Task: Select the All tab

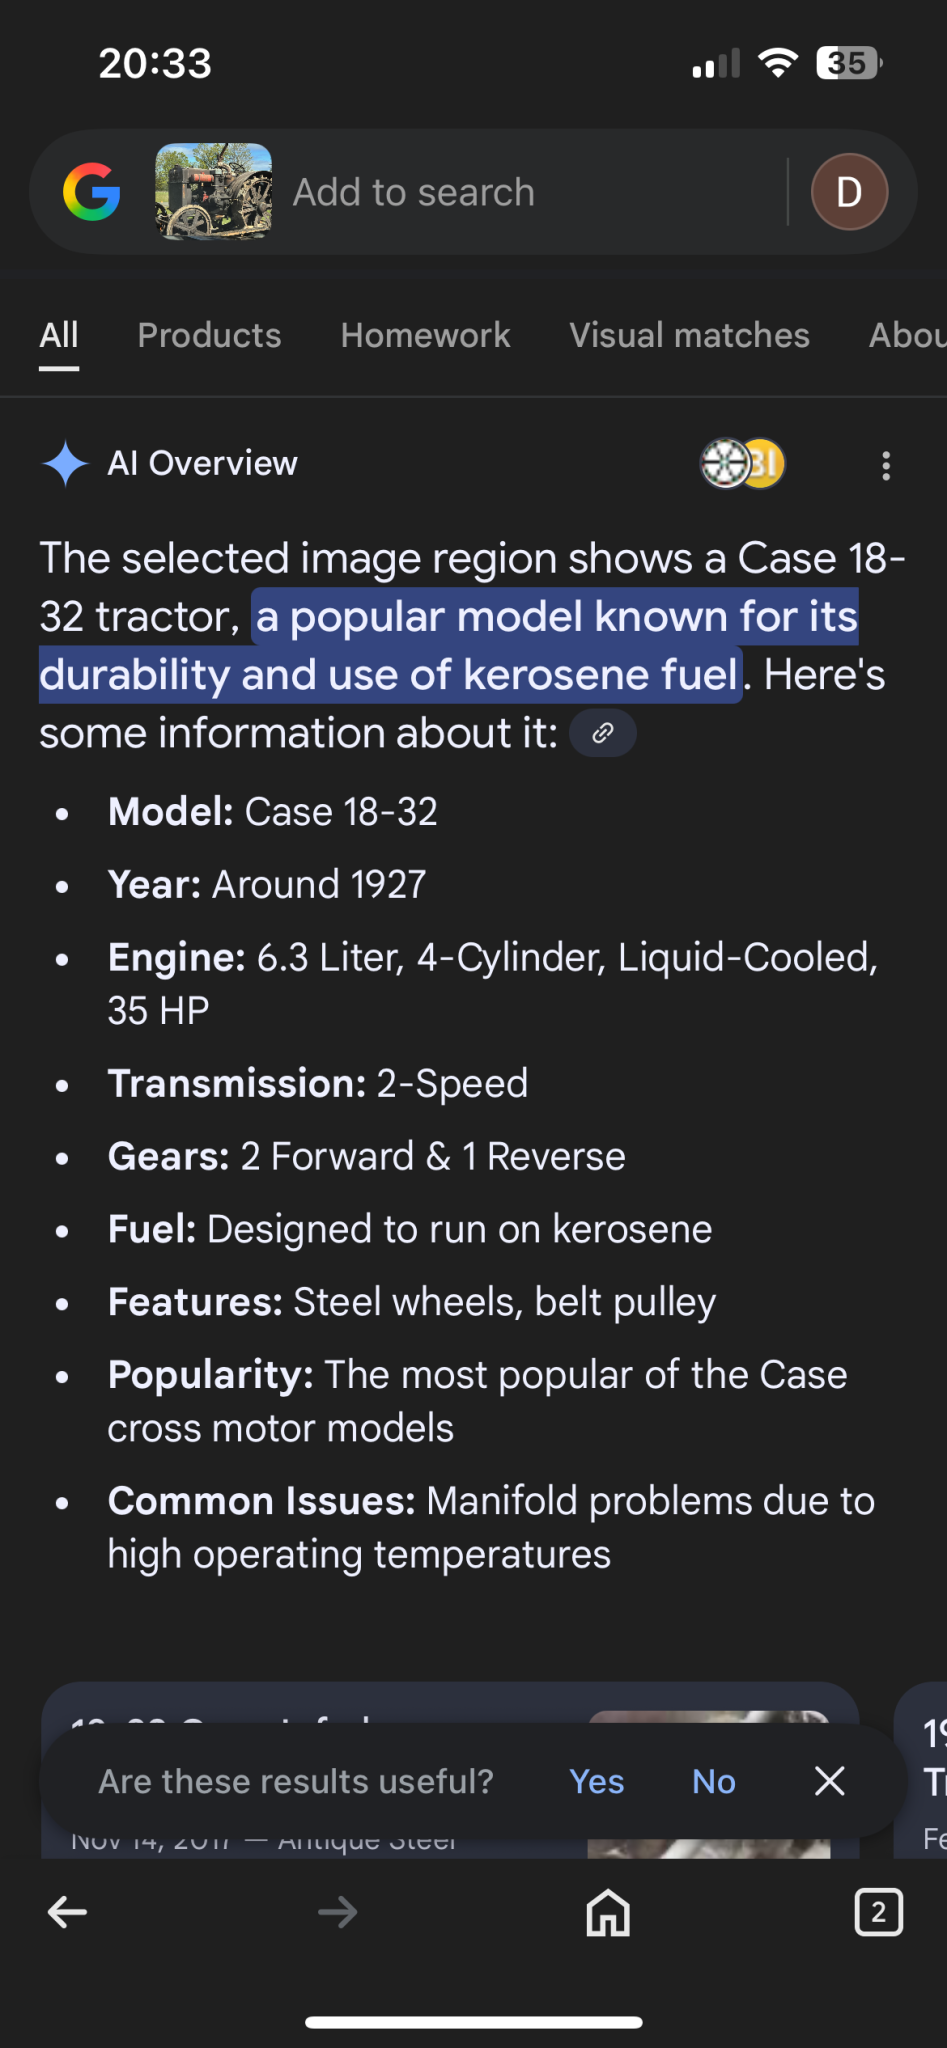Action: pyautogui.click(x=59, y=336)
